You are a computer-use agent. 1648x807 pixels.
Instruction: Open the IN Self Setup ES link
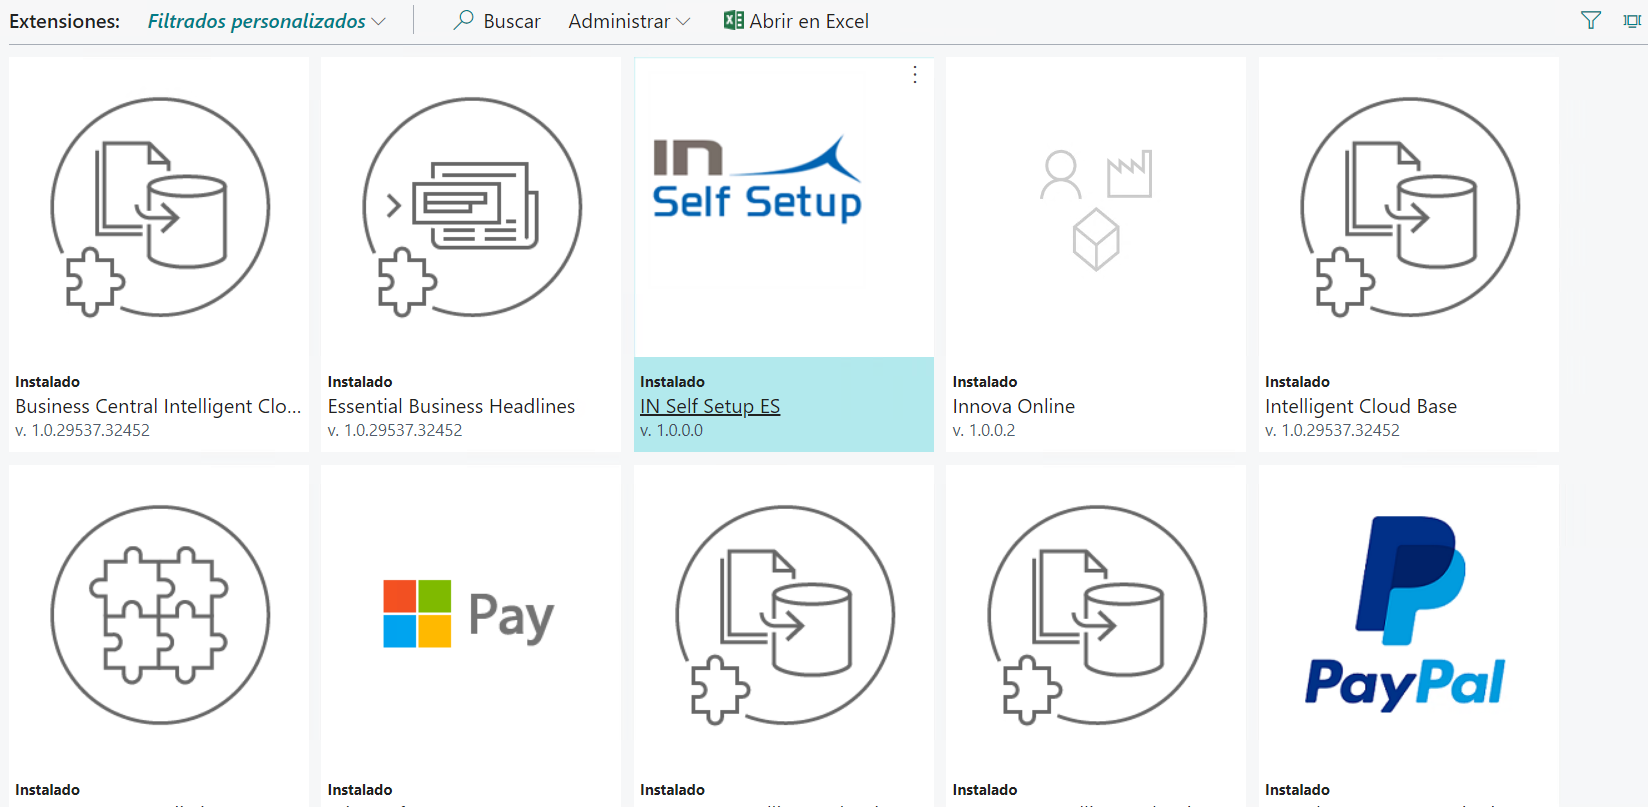pyautogui.click(x=710, y=406)
